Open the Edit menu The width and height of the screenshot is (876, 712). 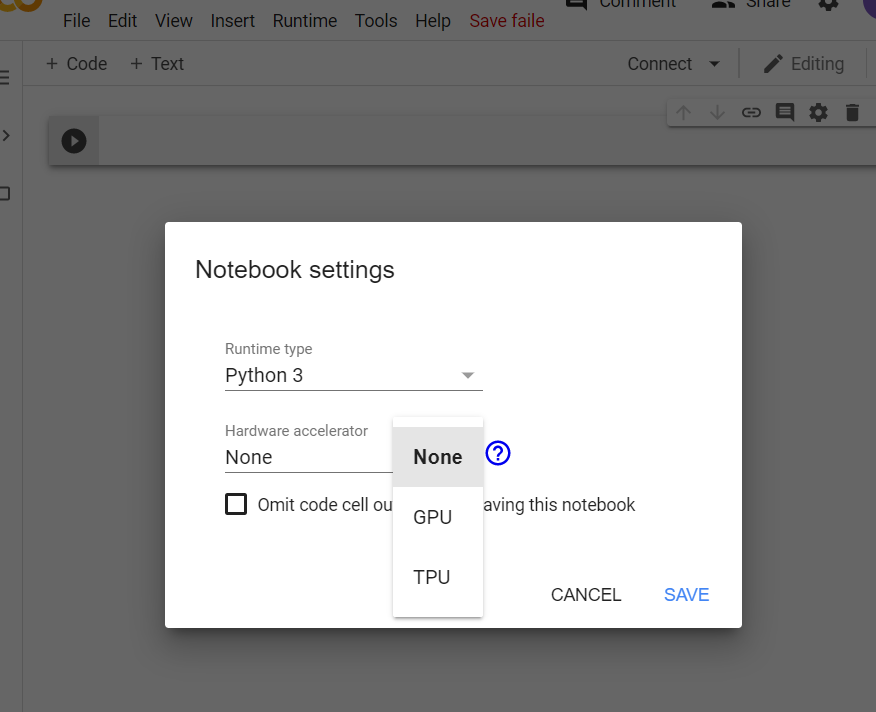point(122,21)
